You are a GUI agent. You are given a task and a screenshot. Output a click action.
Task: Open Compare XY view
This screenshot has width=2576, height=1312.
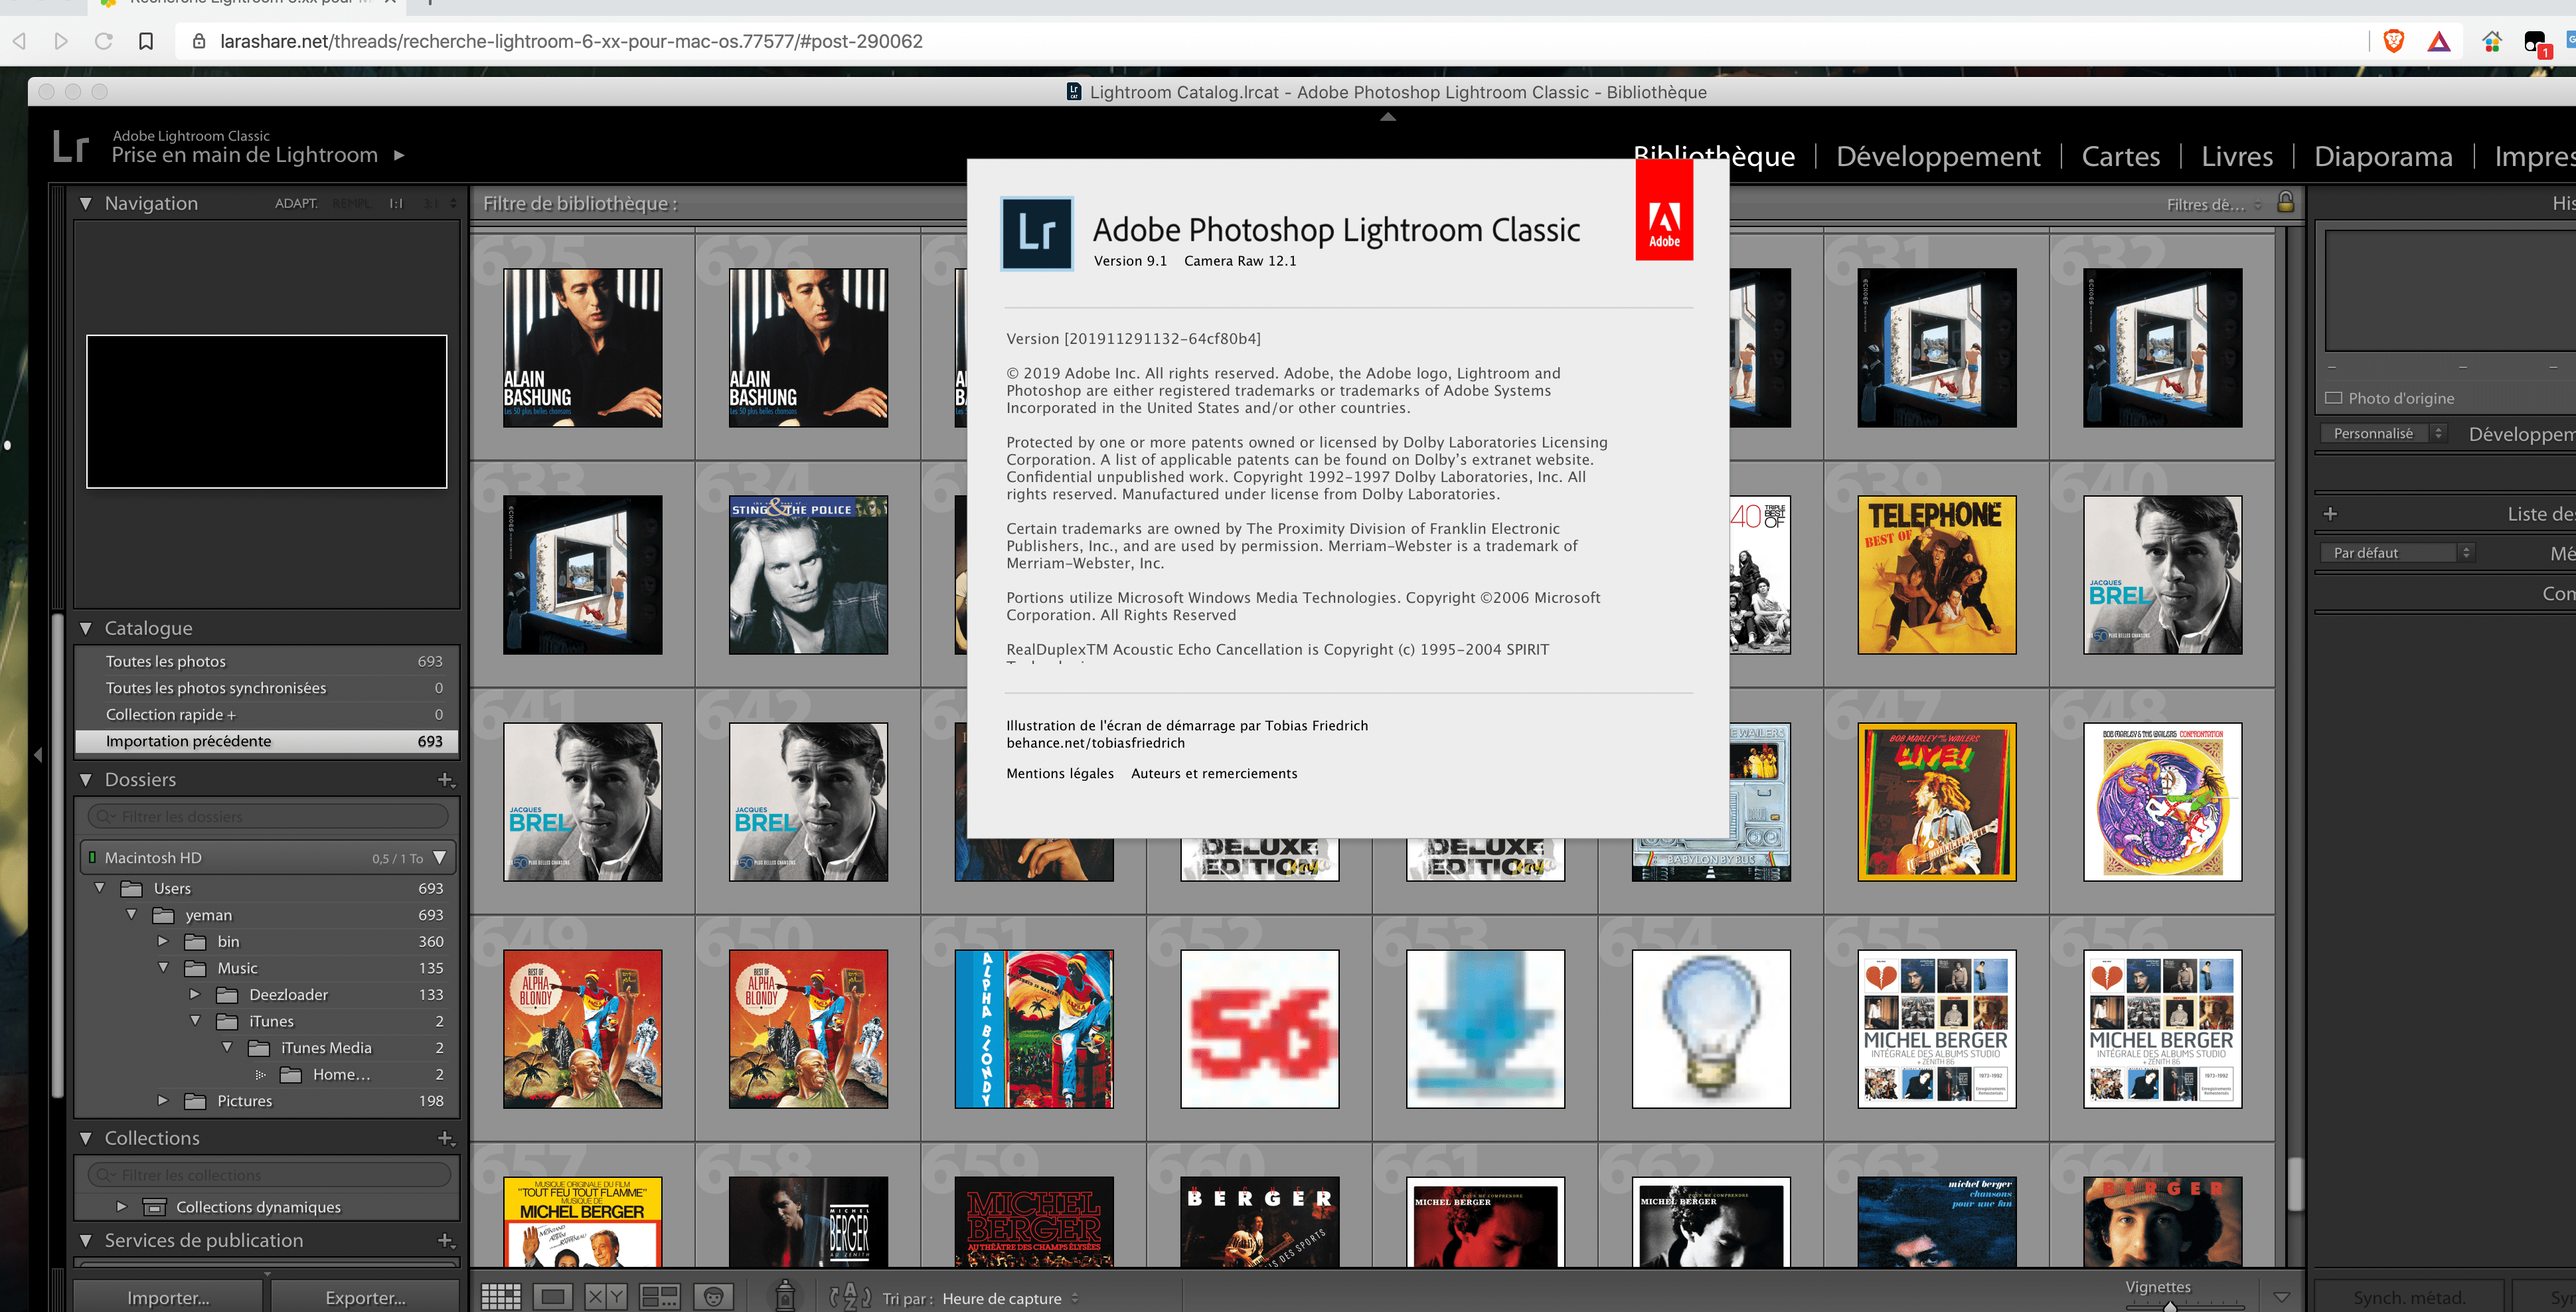(x=605, y=1297)
